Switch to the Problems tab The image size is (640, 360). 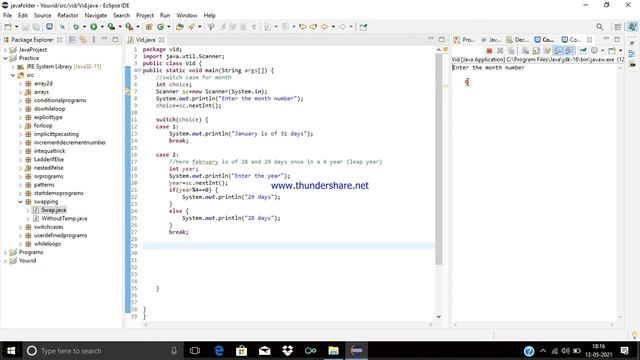[x=464, y=40]
